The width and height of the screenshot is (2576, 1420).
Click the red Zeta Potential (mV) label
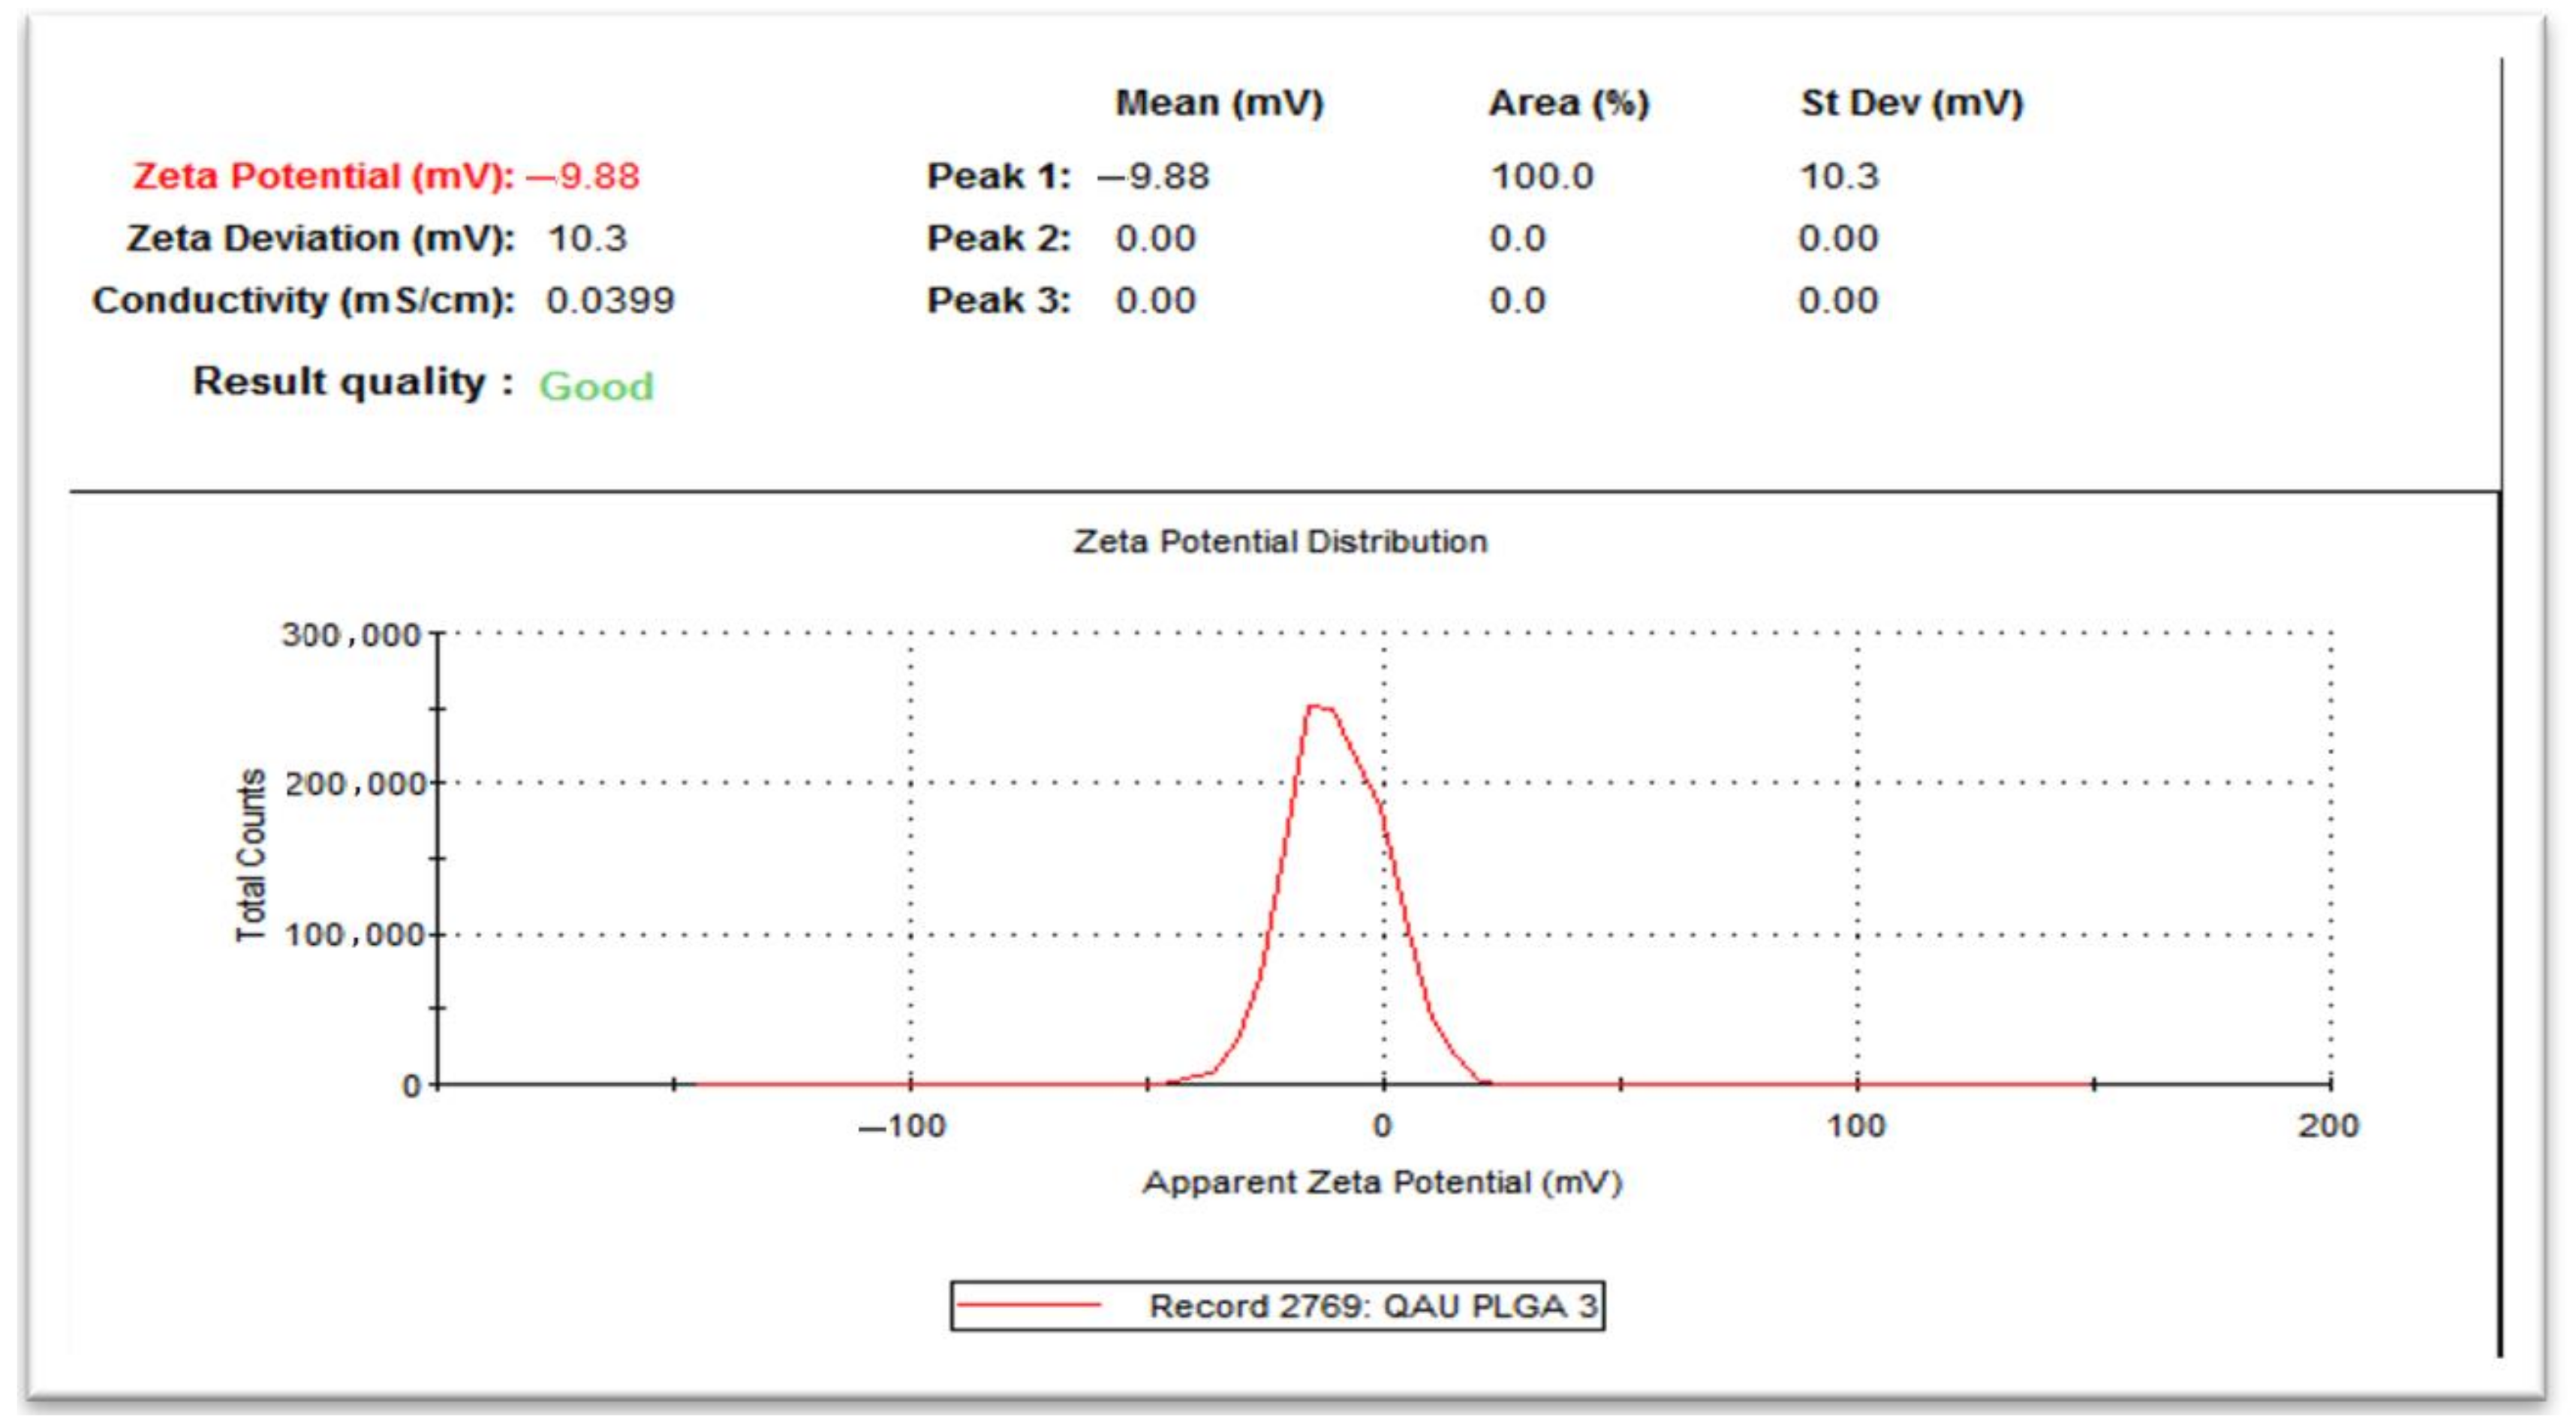(323, 176)
